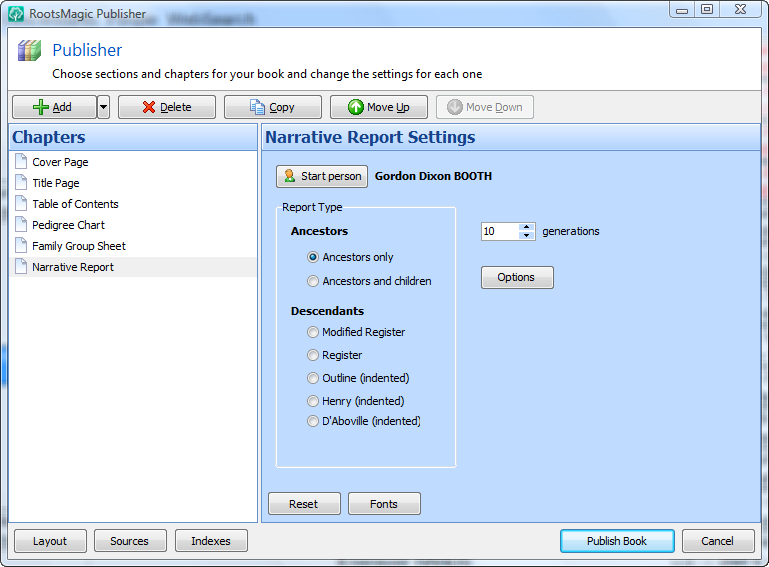Click the Publisher books icon
The width and height of the screenshot is (769, 567).
29,51
